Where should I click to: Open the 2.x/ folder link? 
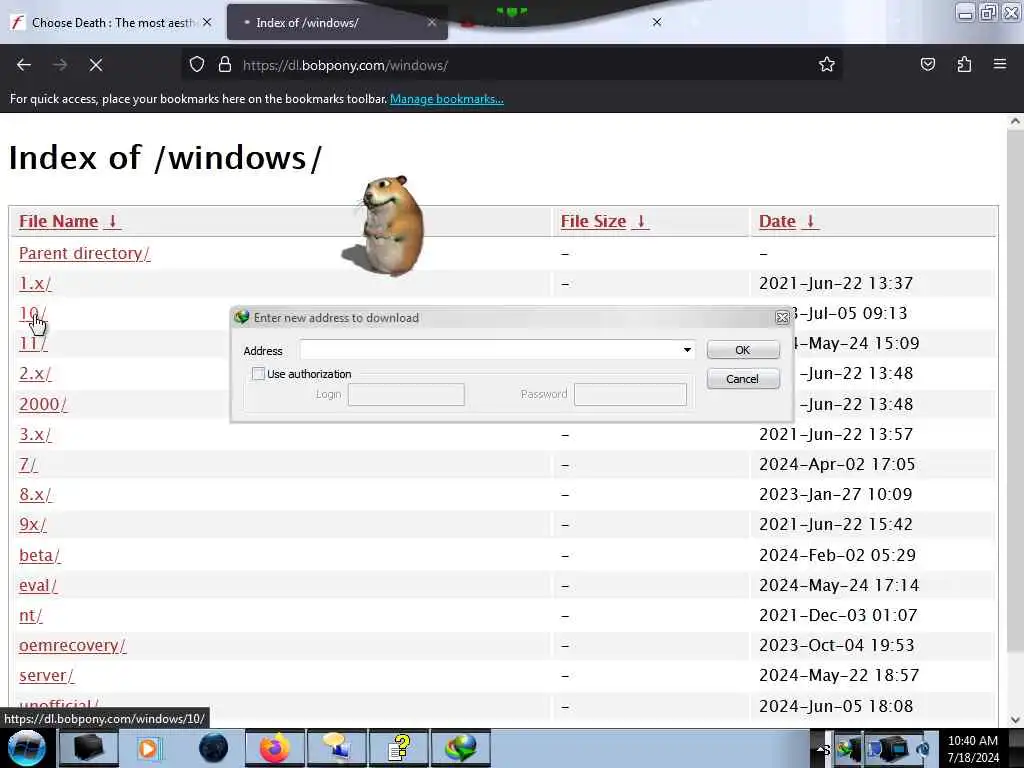point(35,374)
